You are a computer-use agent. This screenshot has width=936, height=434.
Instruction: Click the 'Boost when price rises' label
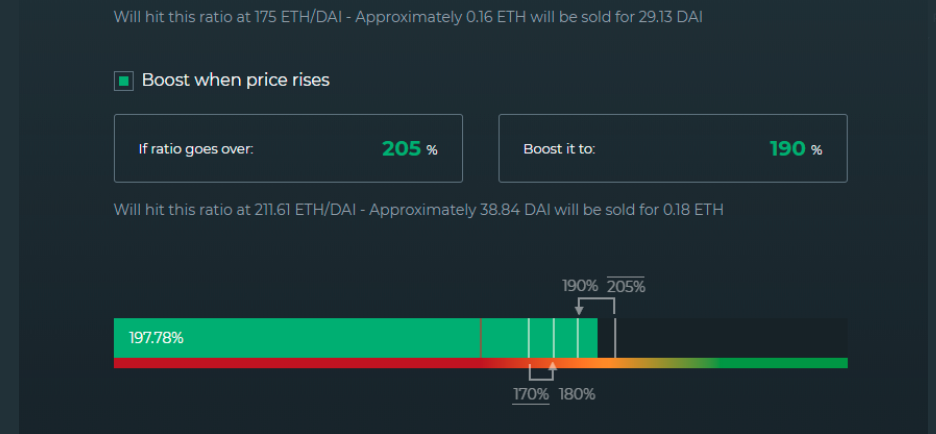click(236, 80)
